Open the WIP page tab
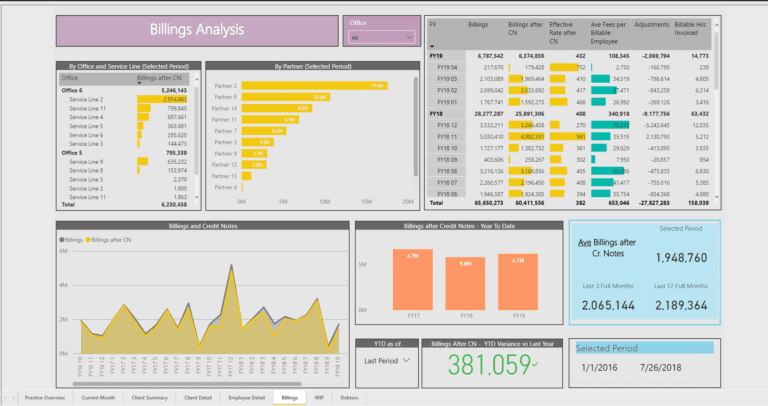Screen dimensions: 768x406 [x=319, y=398]
